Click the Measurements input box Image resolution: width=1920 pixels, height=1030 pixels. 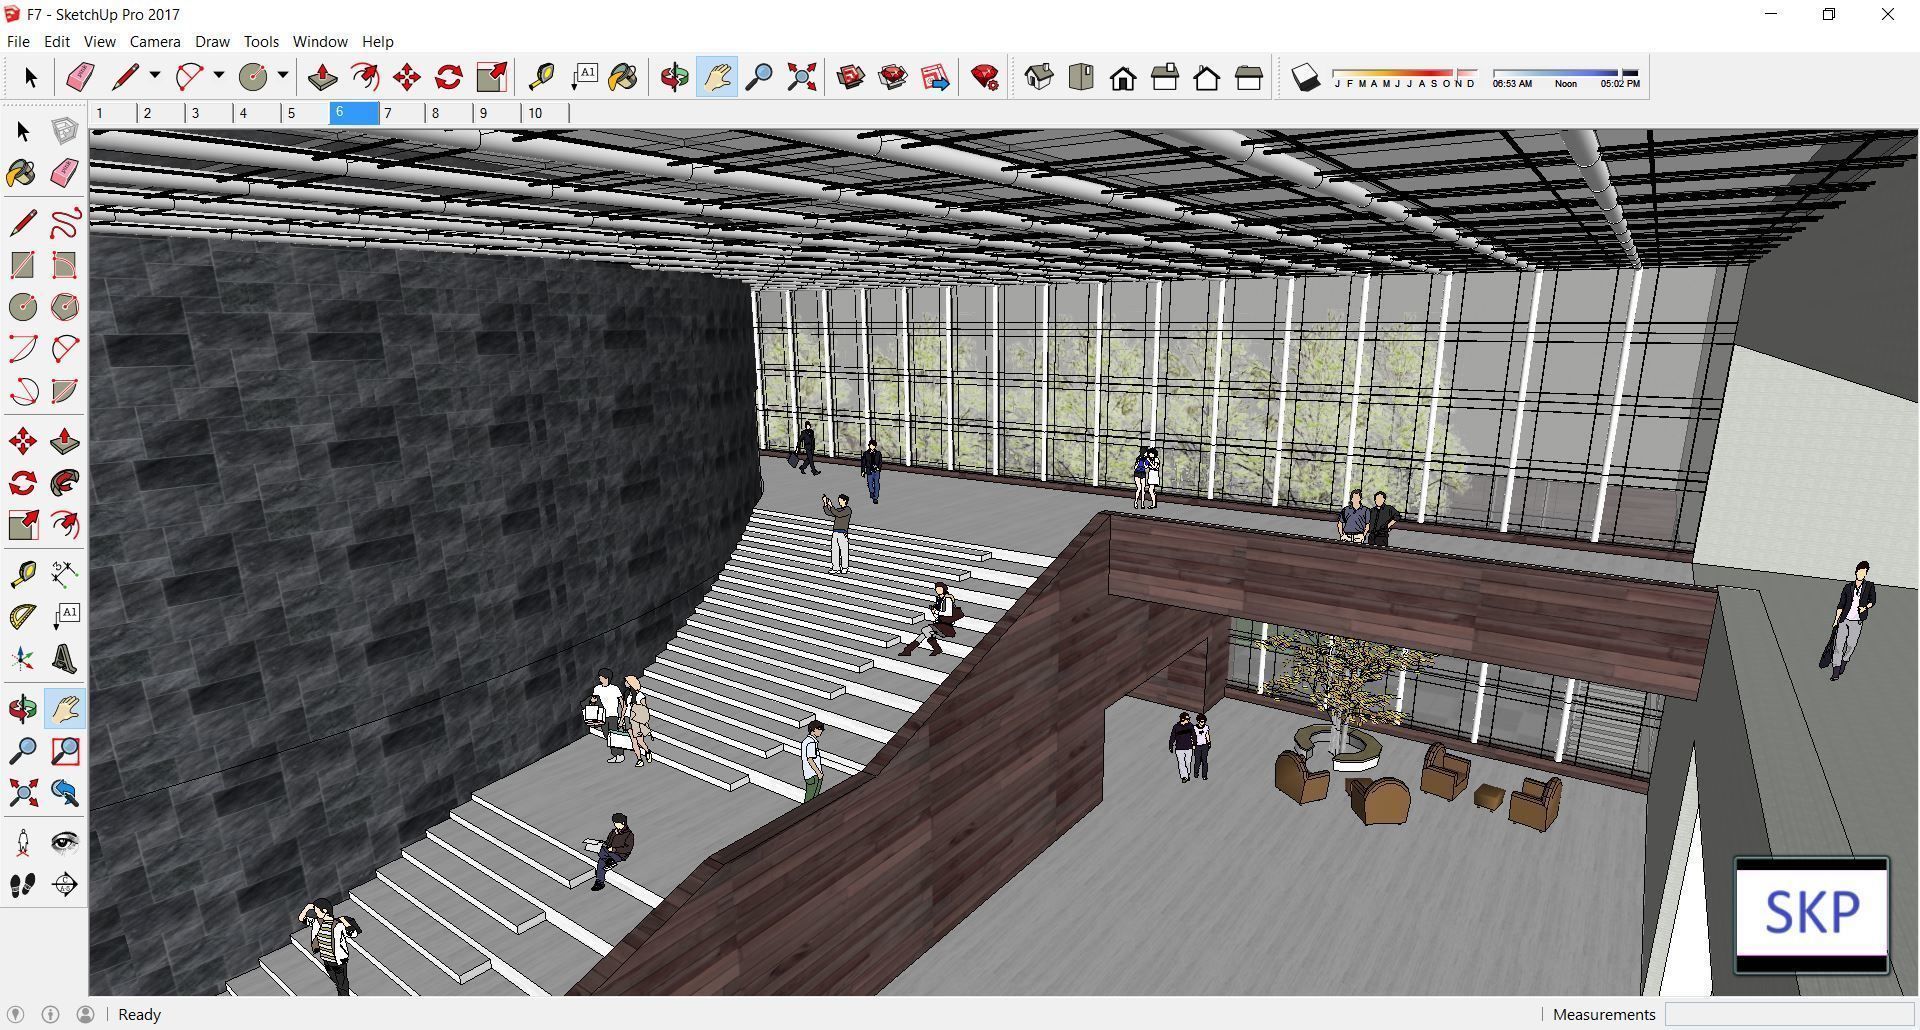(1788, 1014)
